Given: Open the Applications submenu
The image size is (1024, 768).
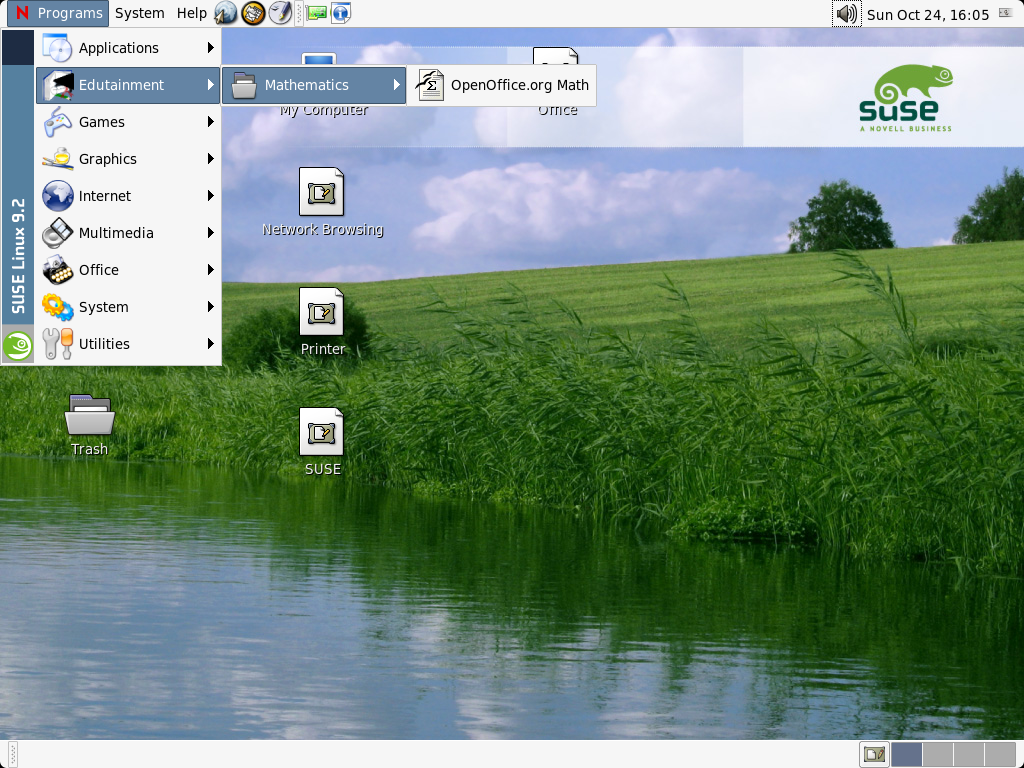Looking at the screenshot, I should point(128,48).
